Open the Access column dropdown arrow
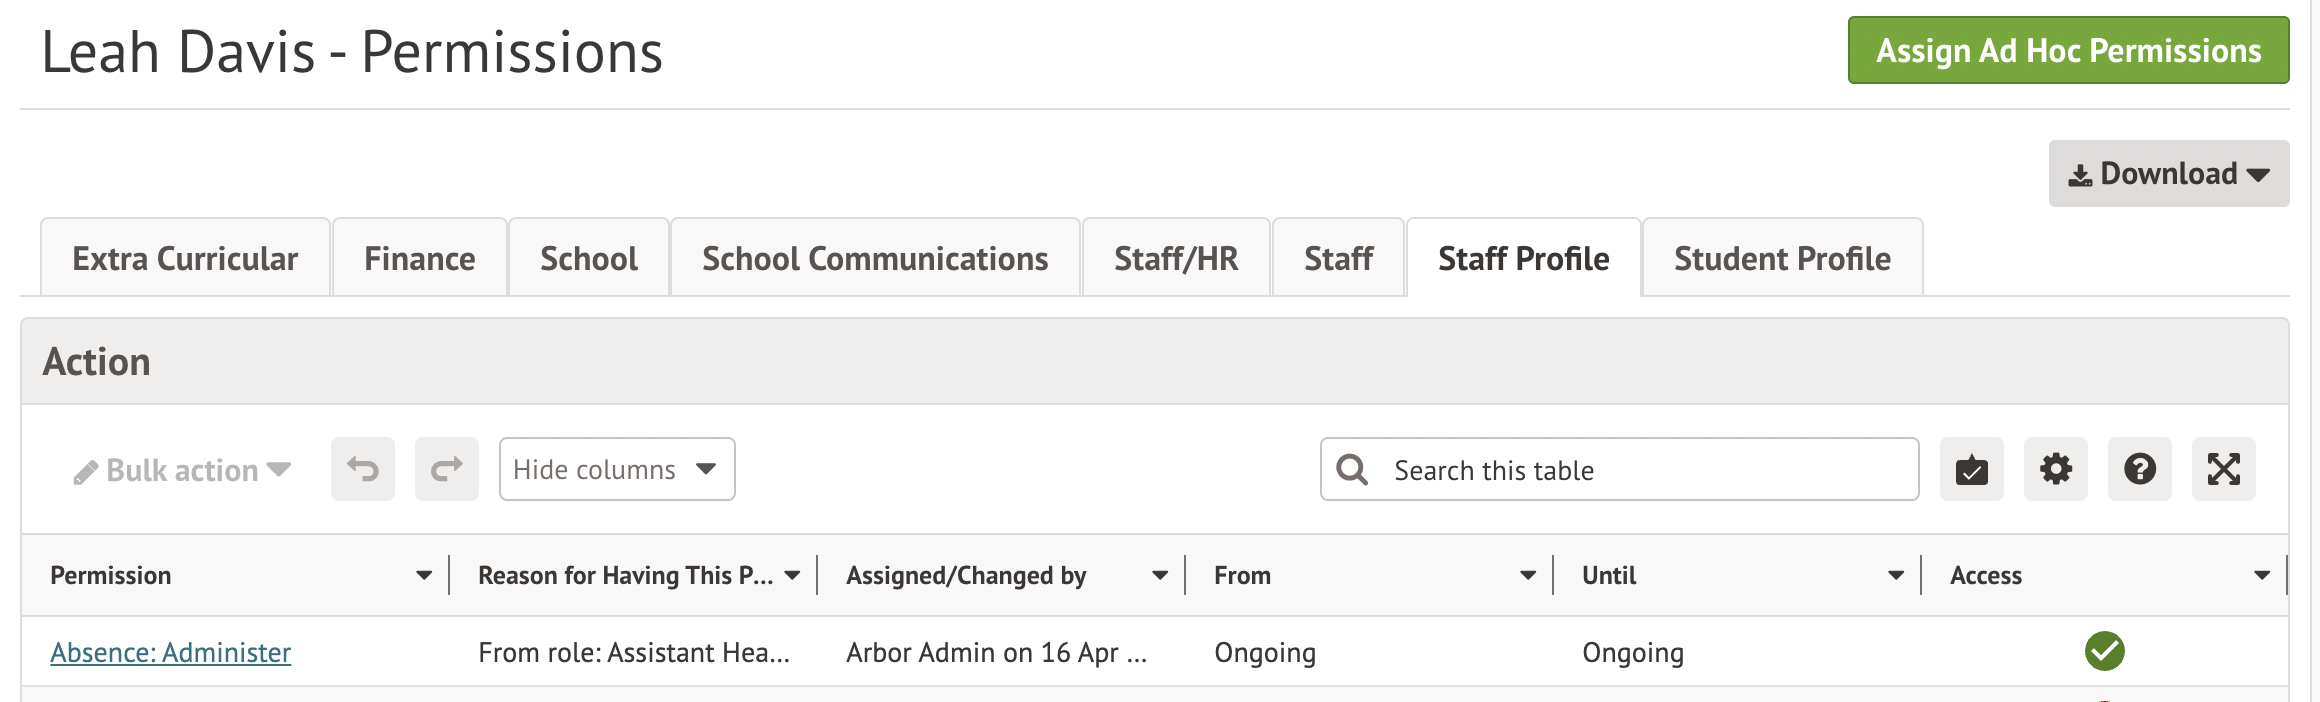The height and width of the screenshot is (702, 2320). [2262, 576]
